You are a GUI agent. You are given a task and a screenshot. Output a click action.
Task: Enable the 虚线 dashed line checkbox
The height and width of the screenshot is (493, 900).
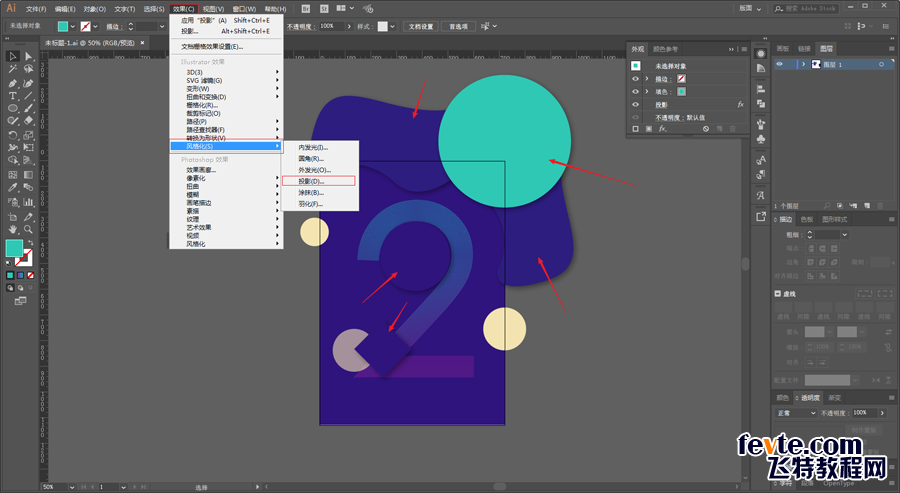click(x=778, y=293)
